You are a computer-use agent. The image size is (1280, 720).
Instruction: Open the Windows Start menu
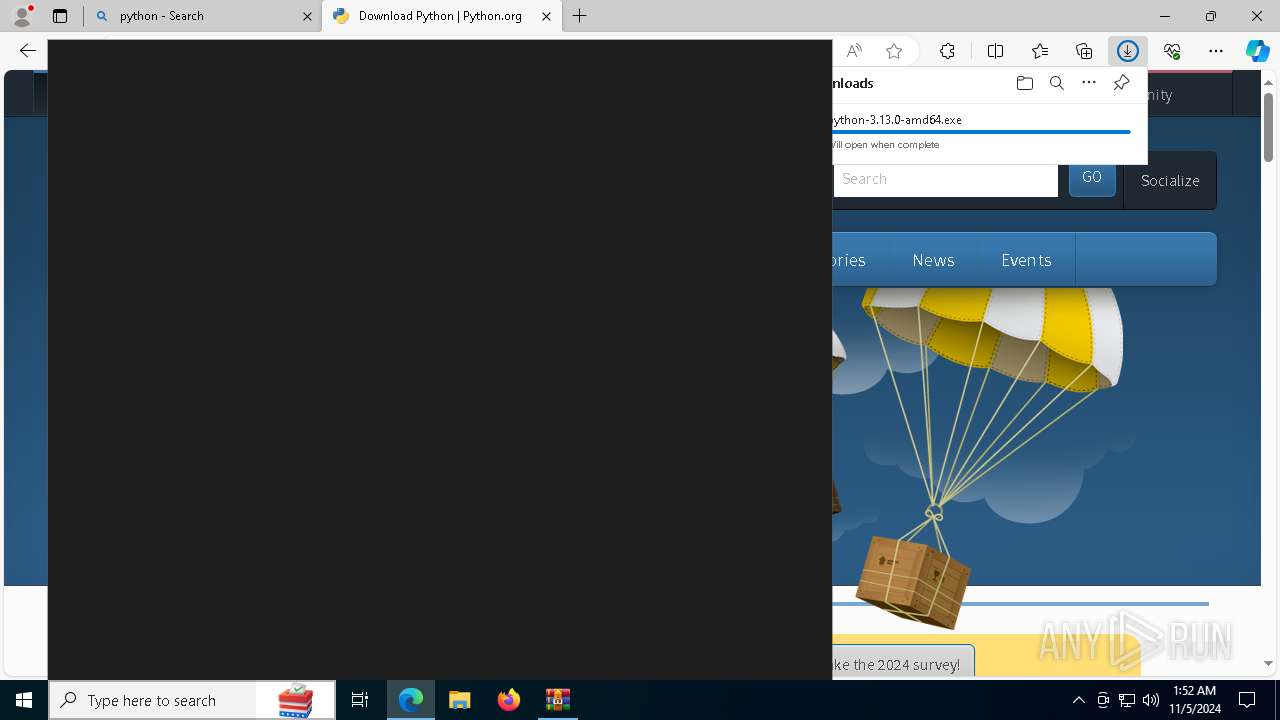point(24,700)
